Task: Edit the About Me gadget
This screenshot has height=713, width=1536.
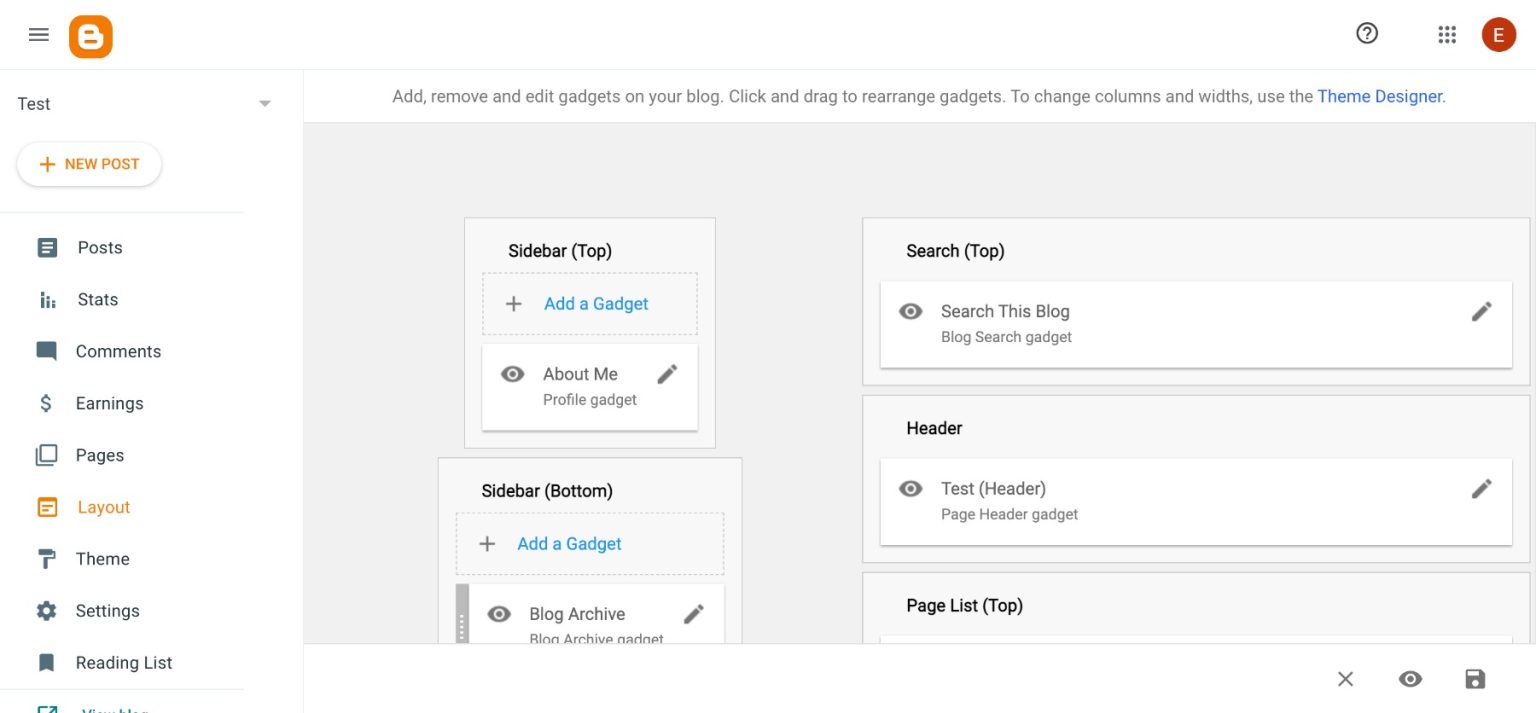Action: (667, 373)
